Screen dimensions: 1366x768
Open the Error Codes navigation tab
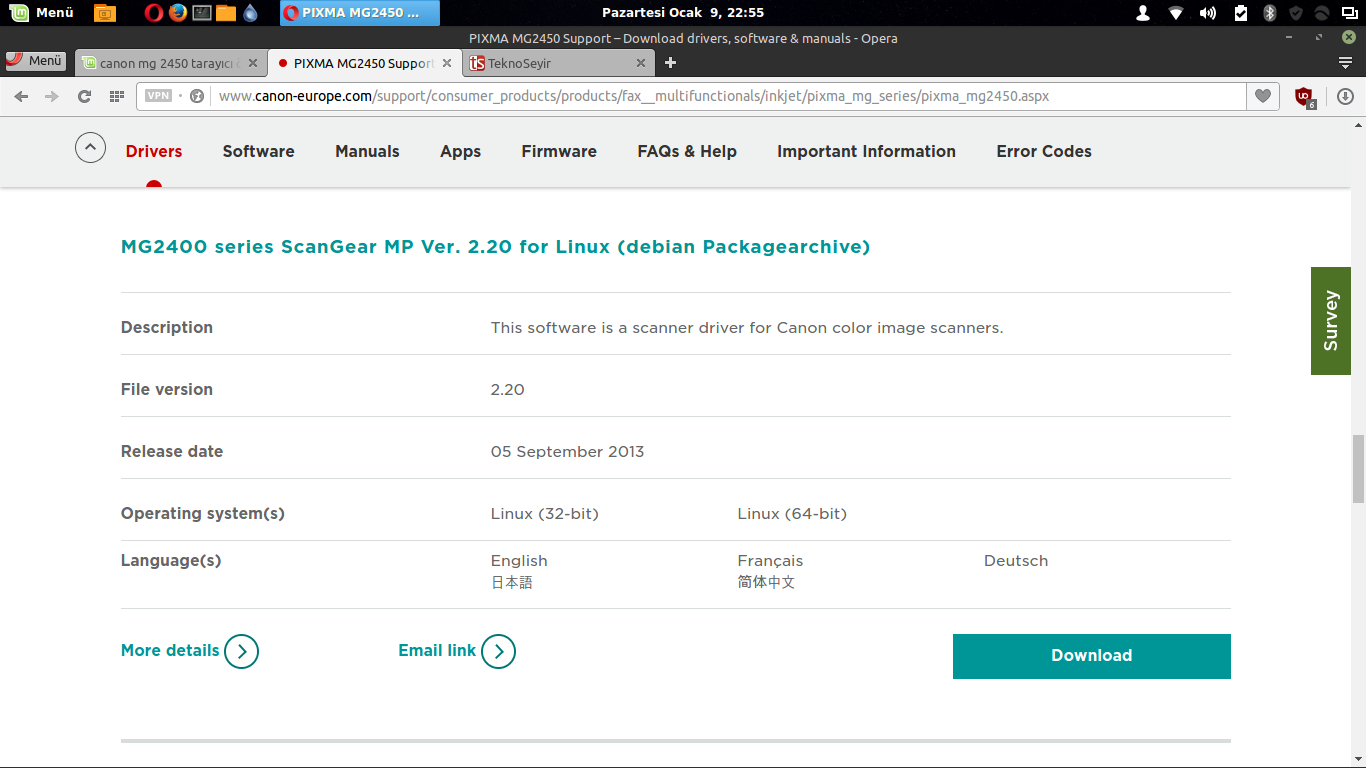(1044, 152)
